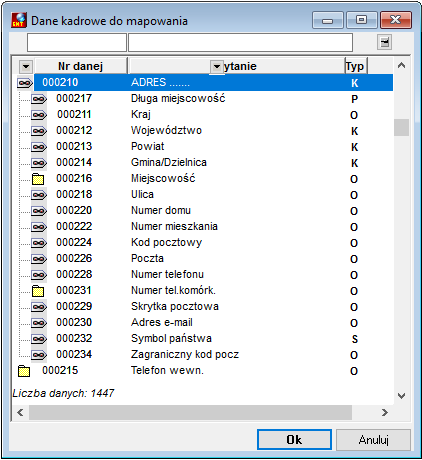Sort by the Nr danej column header

pyautogui.click(x=81, y=66)
